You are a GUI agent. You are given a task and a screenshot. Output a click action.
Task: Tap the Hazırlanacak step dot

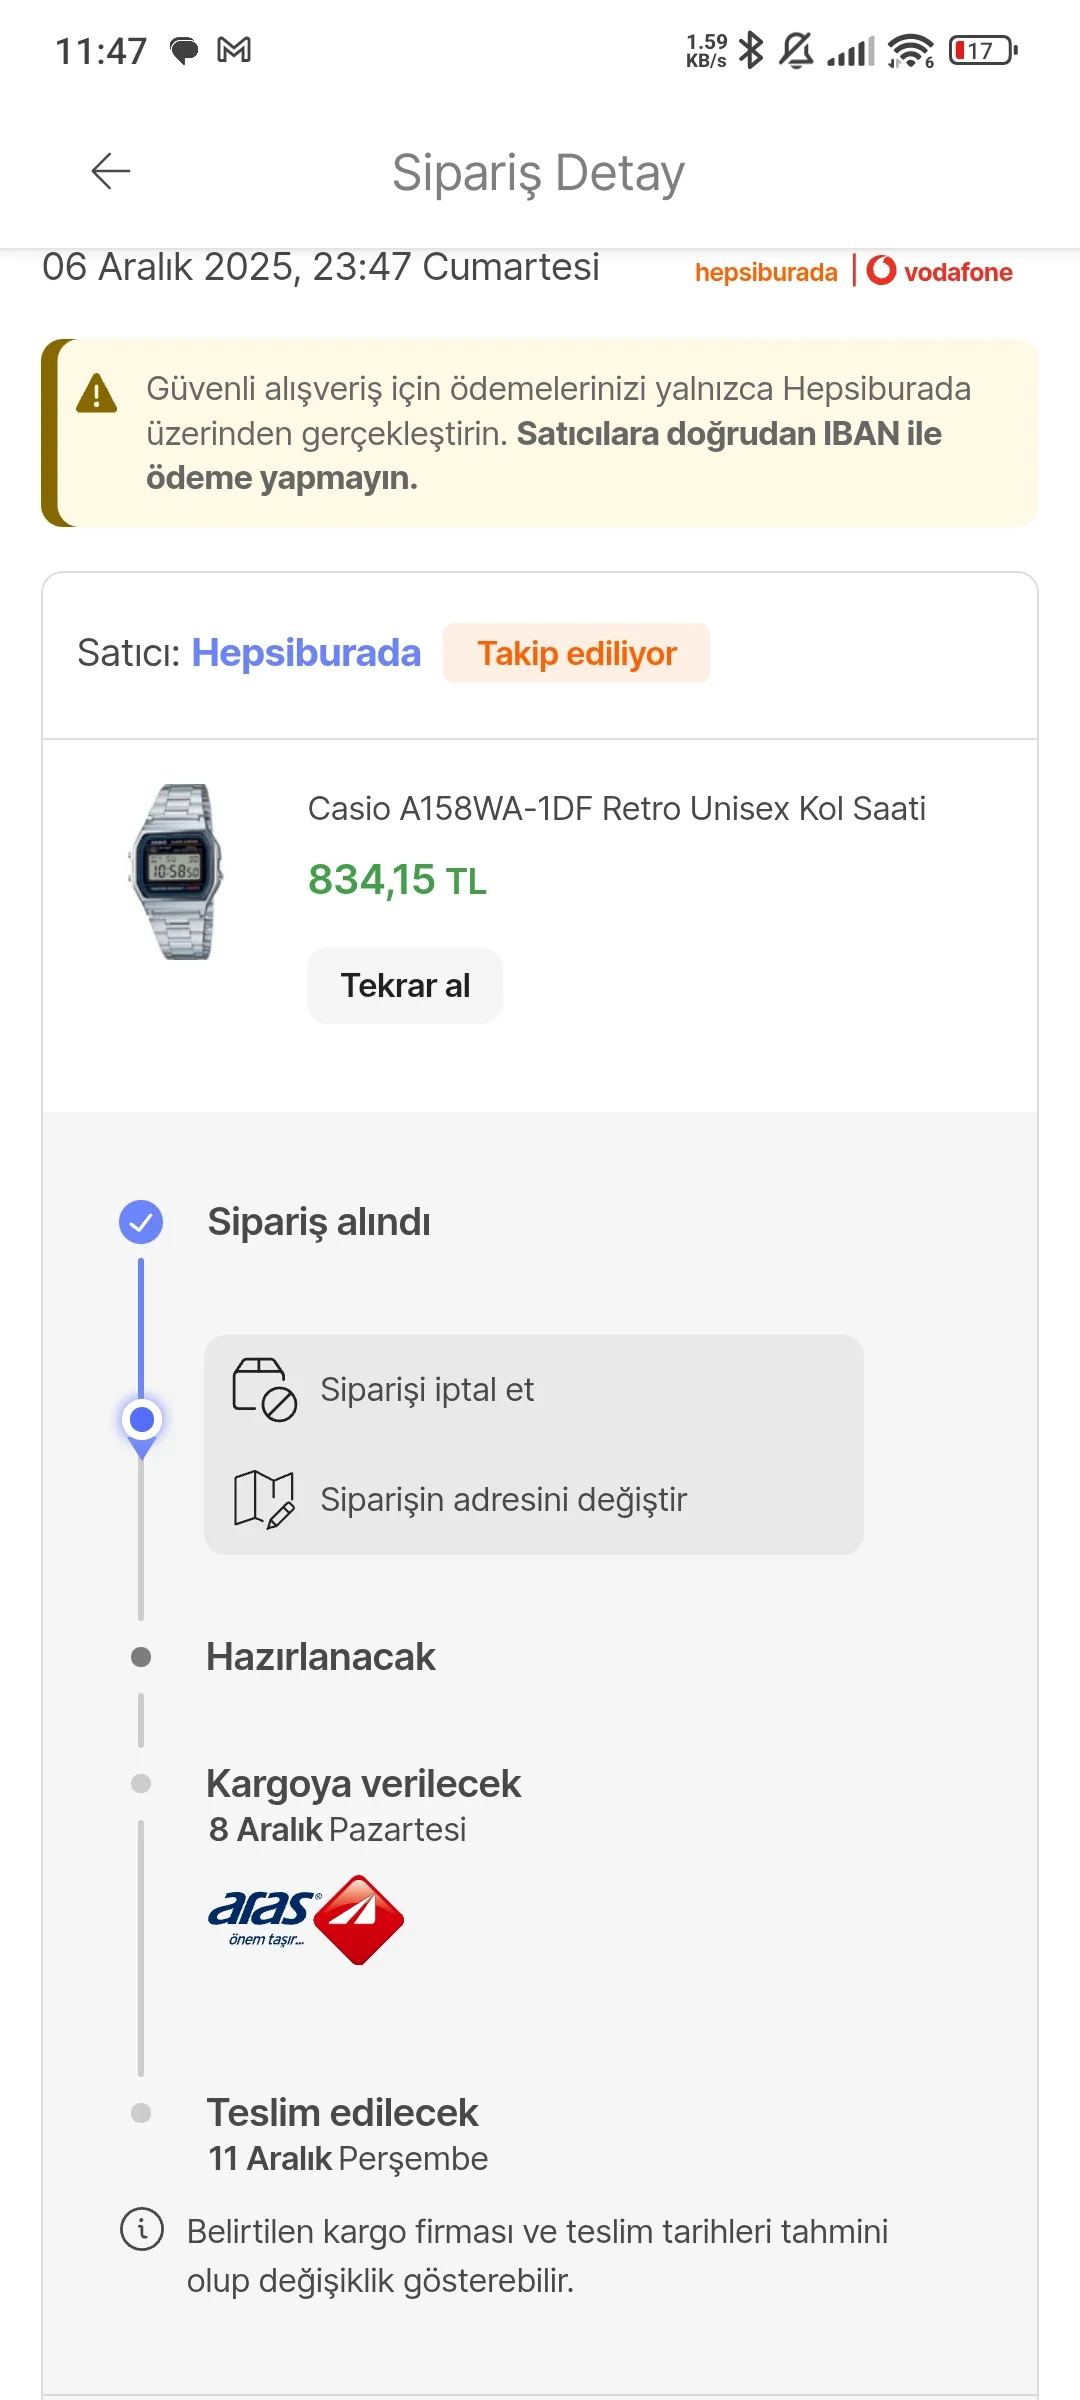(141, 1657)
